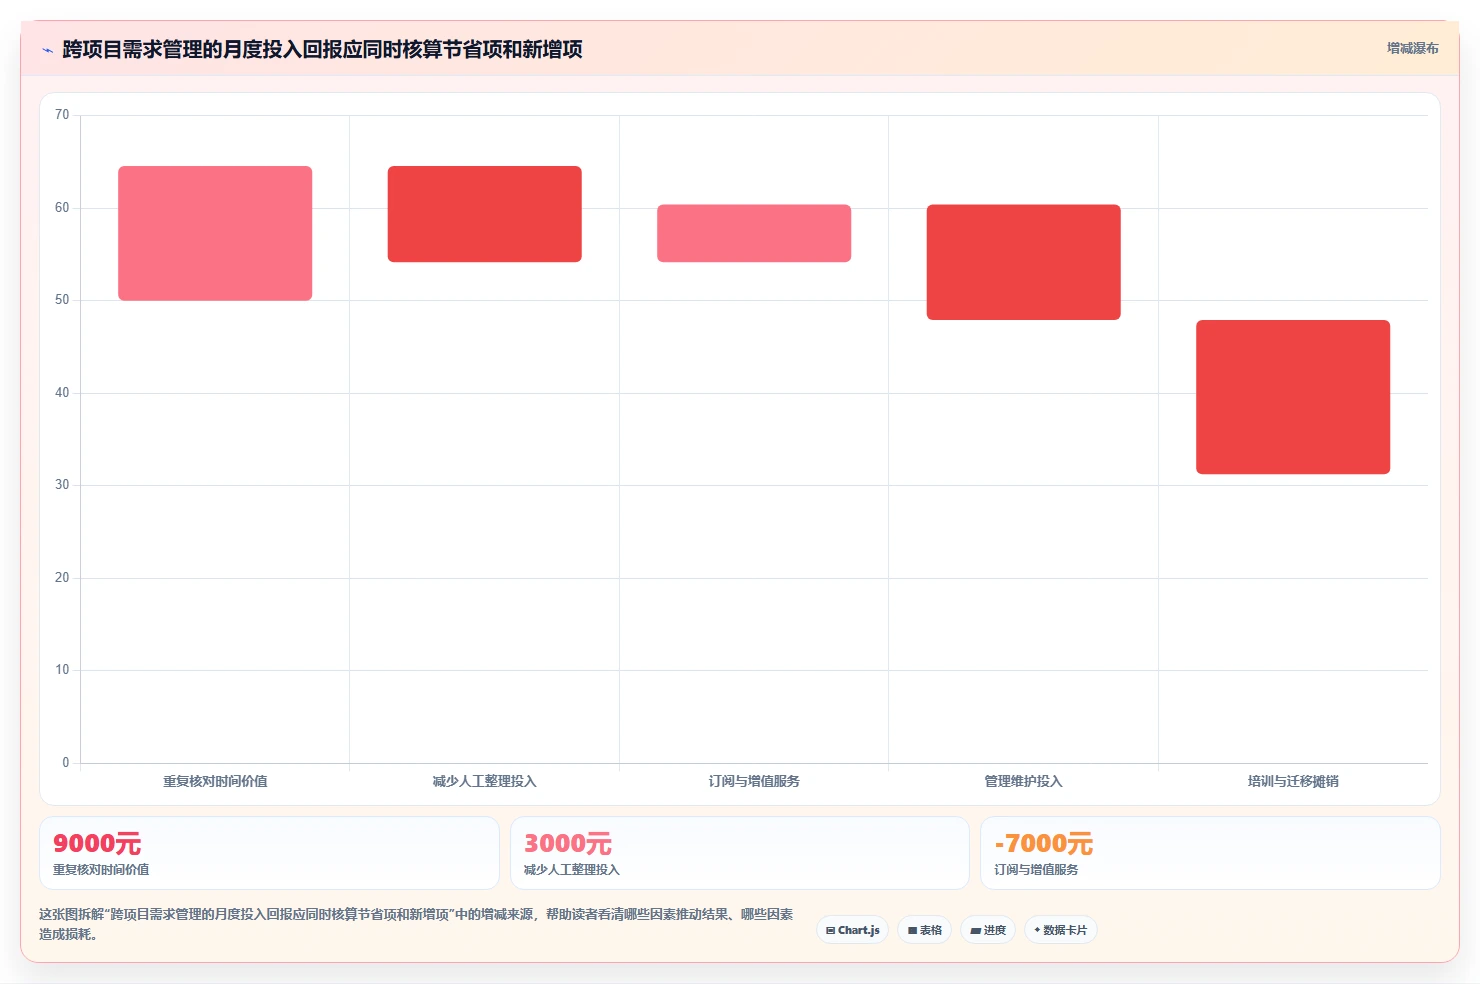Image resolution: width=1480 pixels, height=984 pixels.
Task: Click the Chart.js tag chip
Action: point(853,930)
